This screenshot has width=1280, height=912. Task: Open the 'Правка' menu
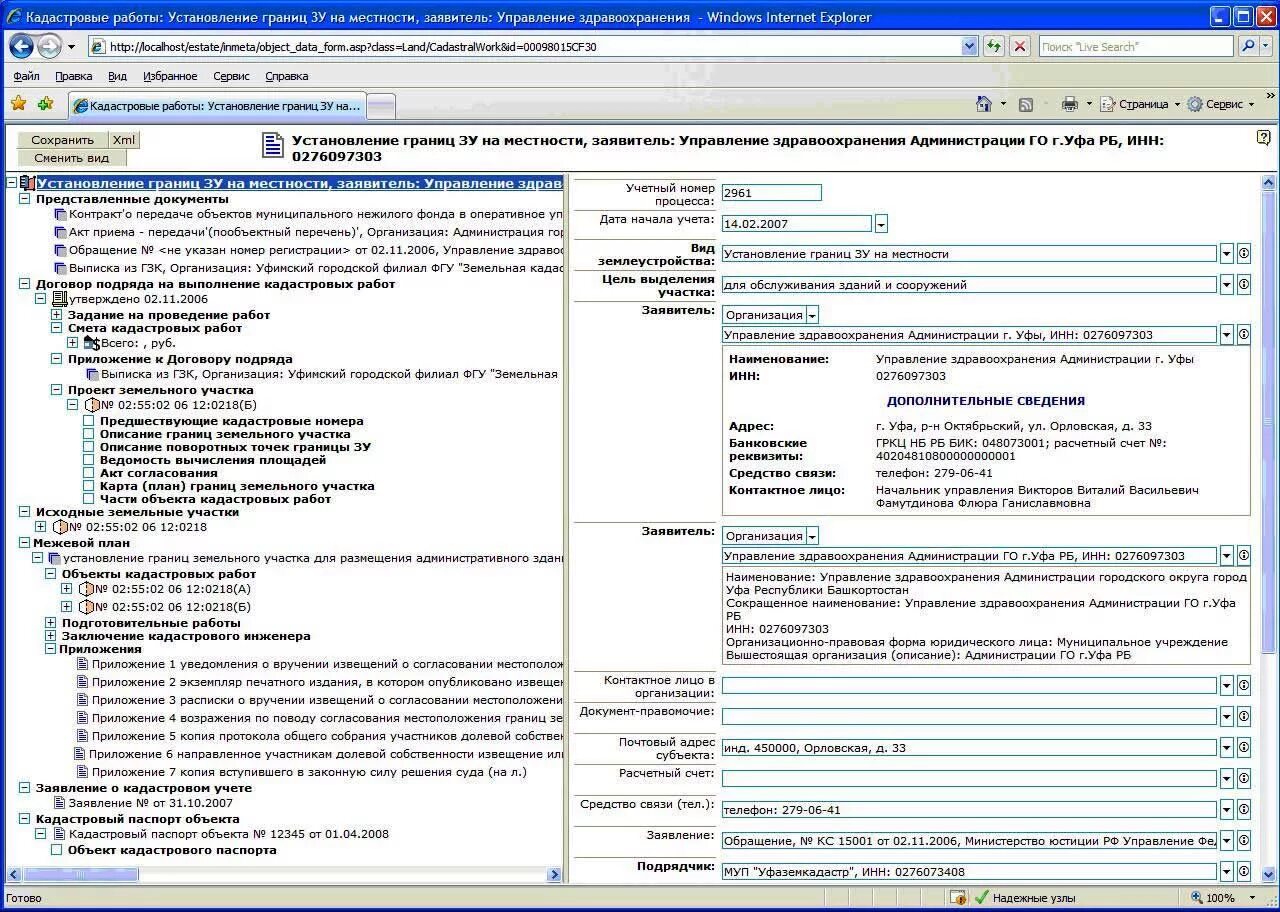pos(74,76)
